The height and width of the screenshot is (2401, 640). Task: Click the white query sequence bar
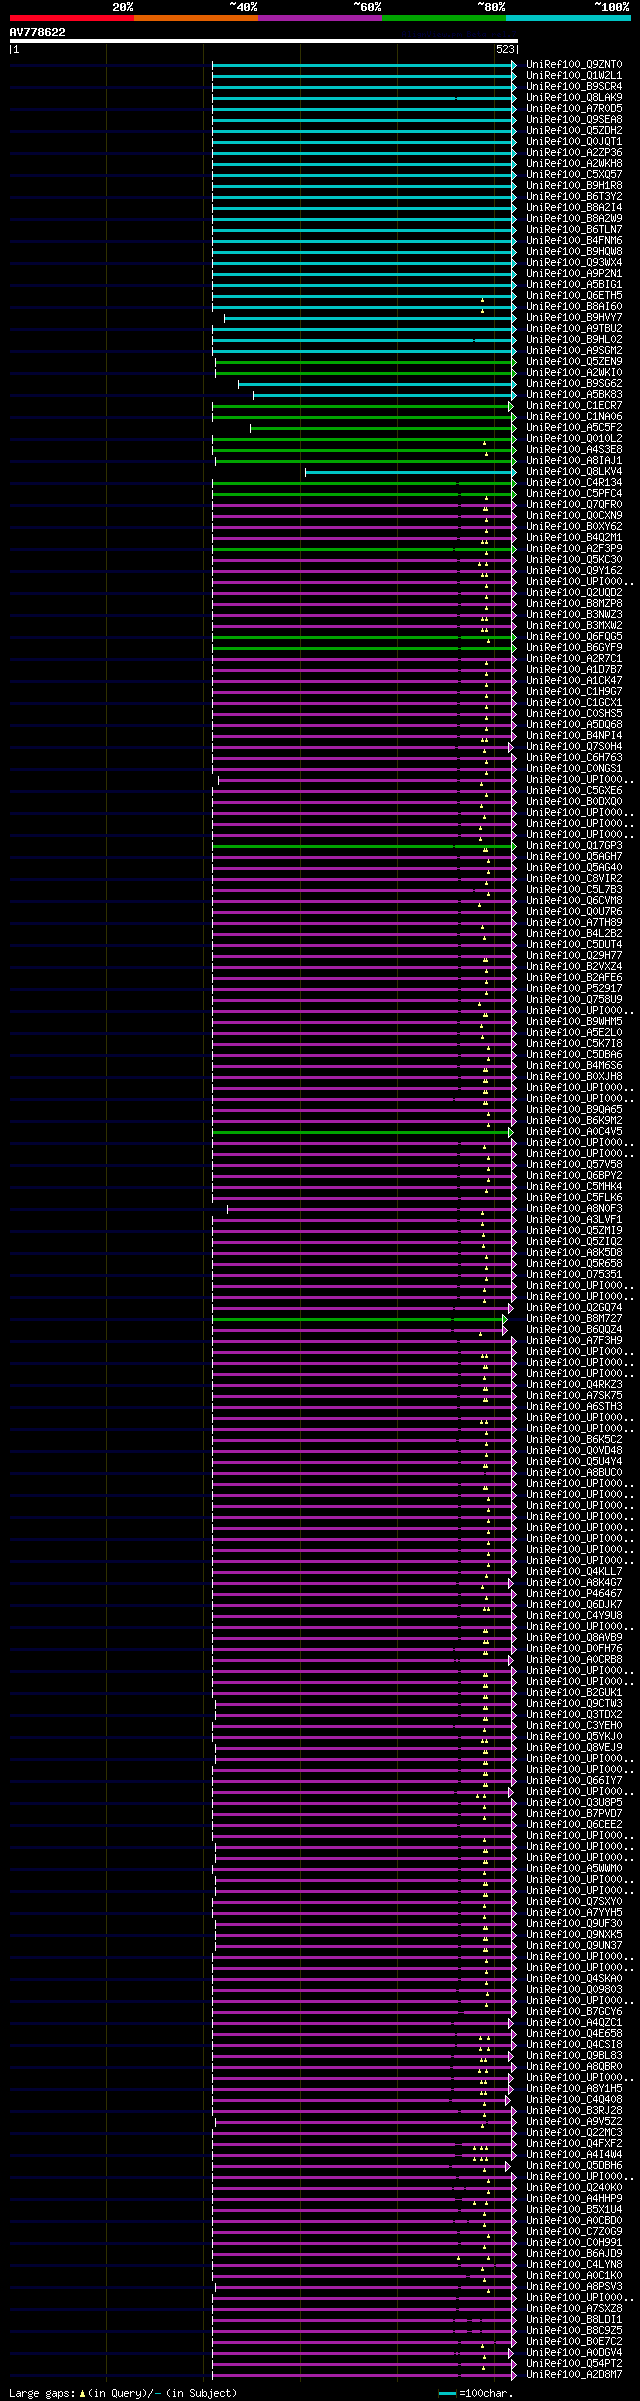[x=263, y=41]
